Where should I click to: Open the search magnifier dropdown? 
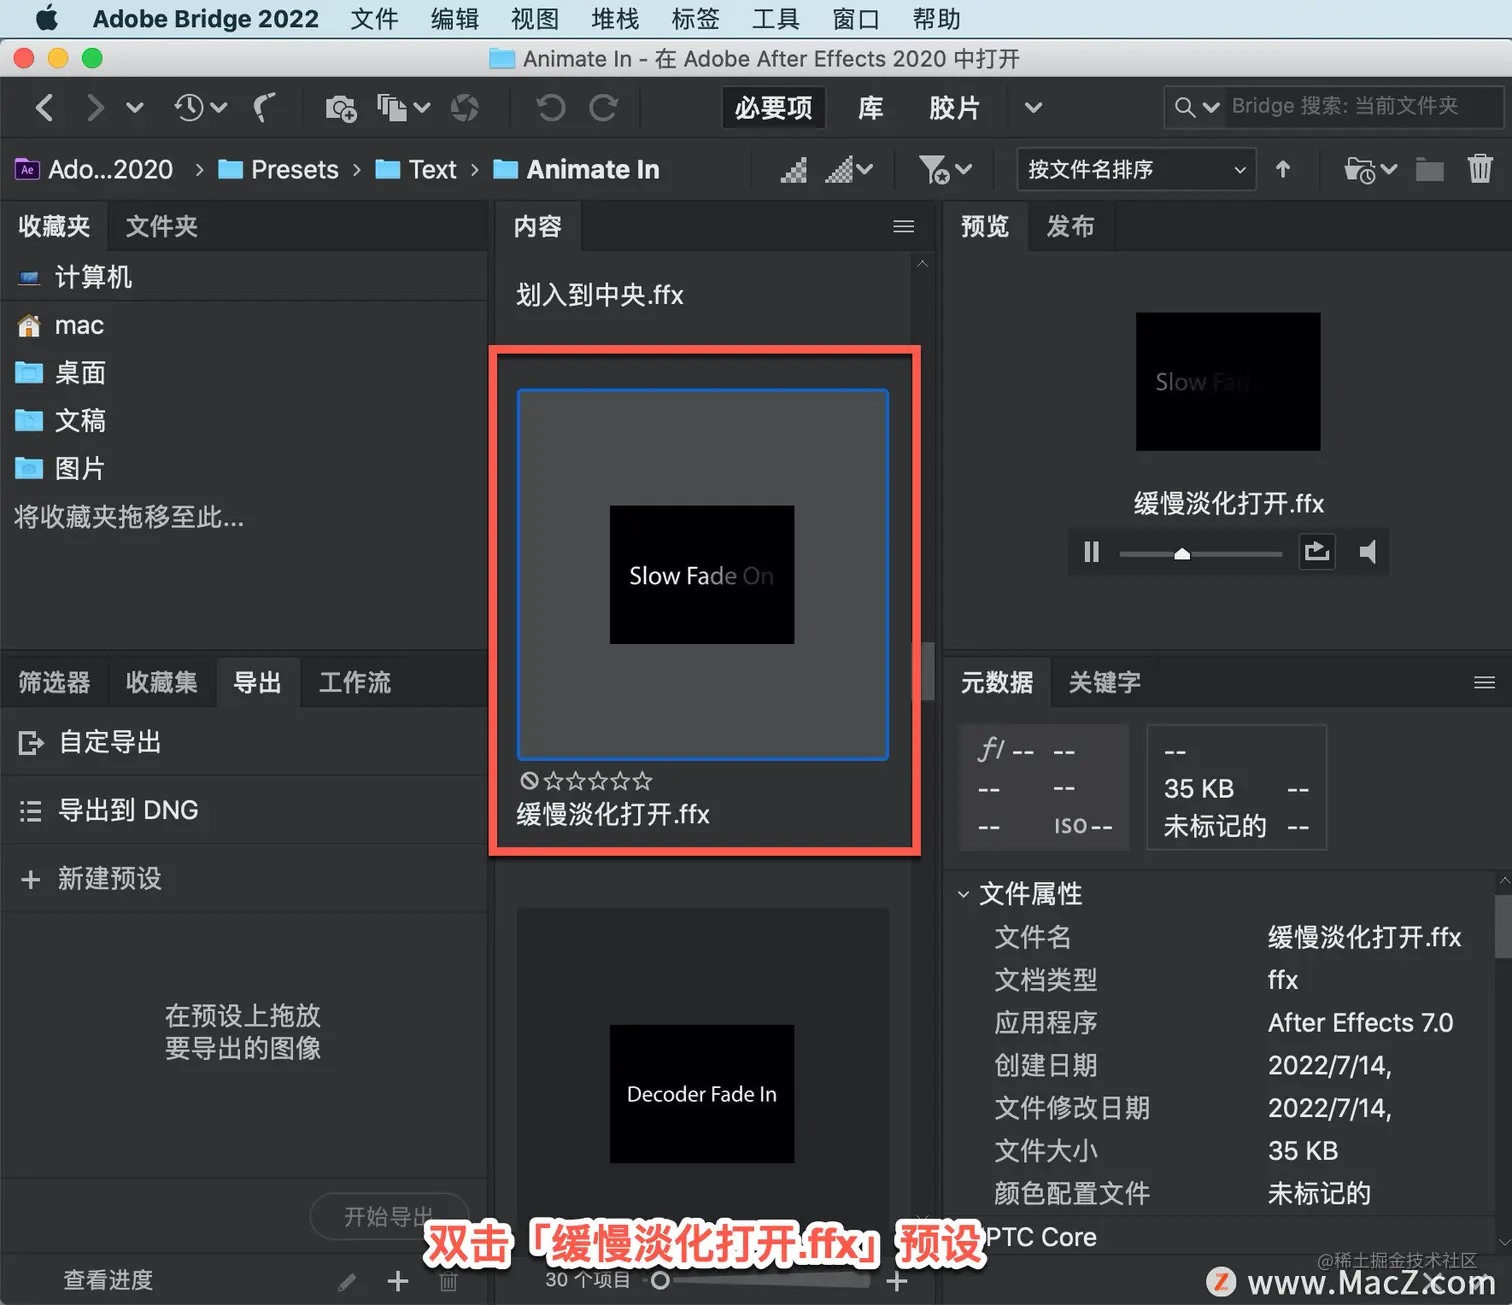[x=1196, y=107]
